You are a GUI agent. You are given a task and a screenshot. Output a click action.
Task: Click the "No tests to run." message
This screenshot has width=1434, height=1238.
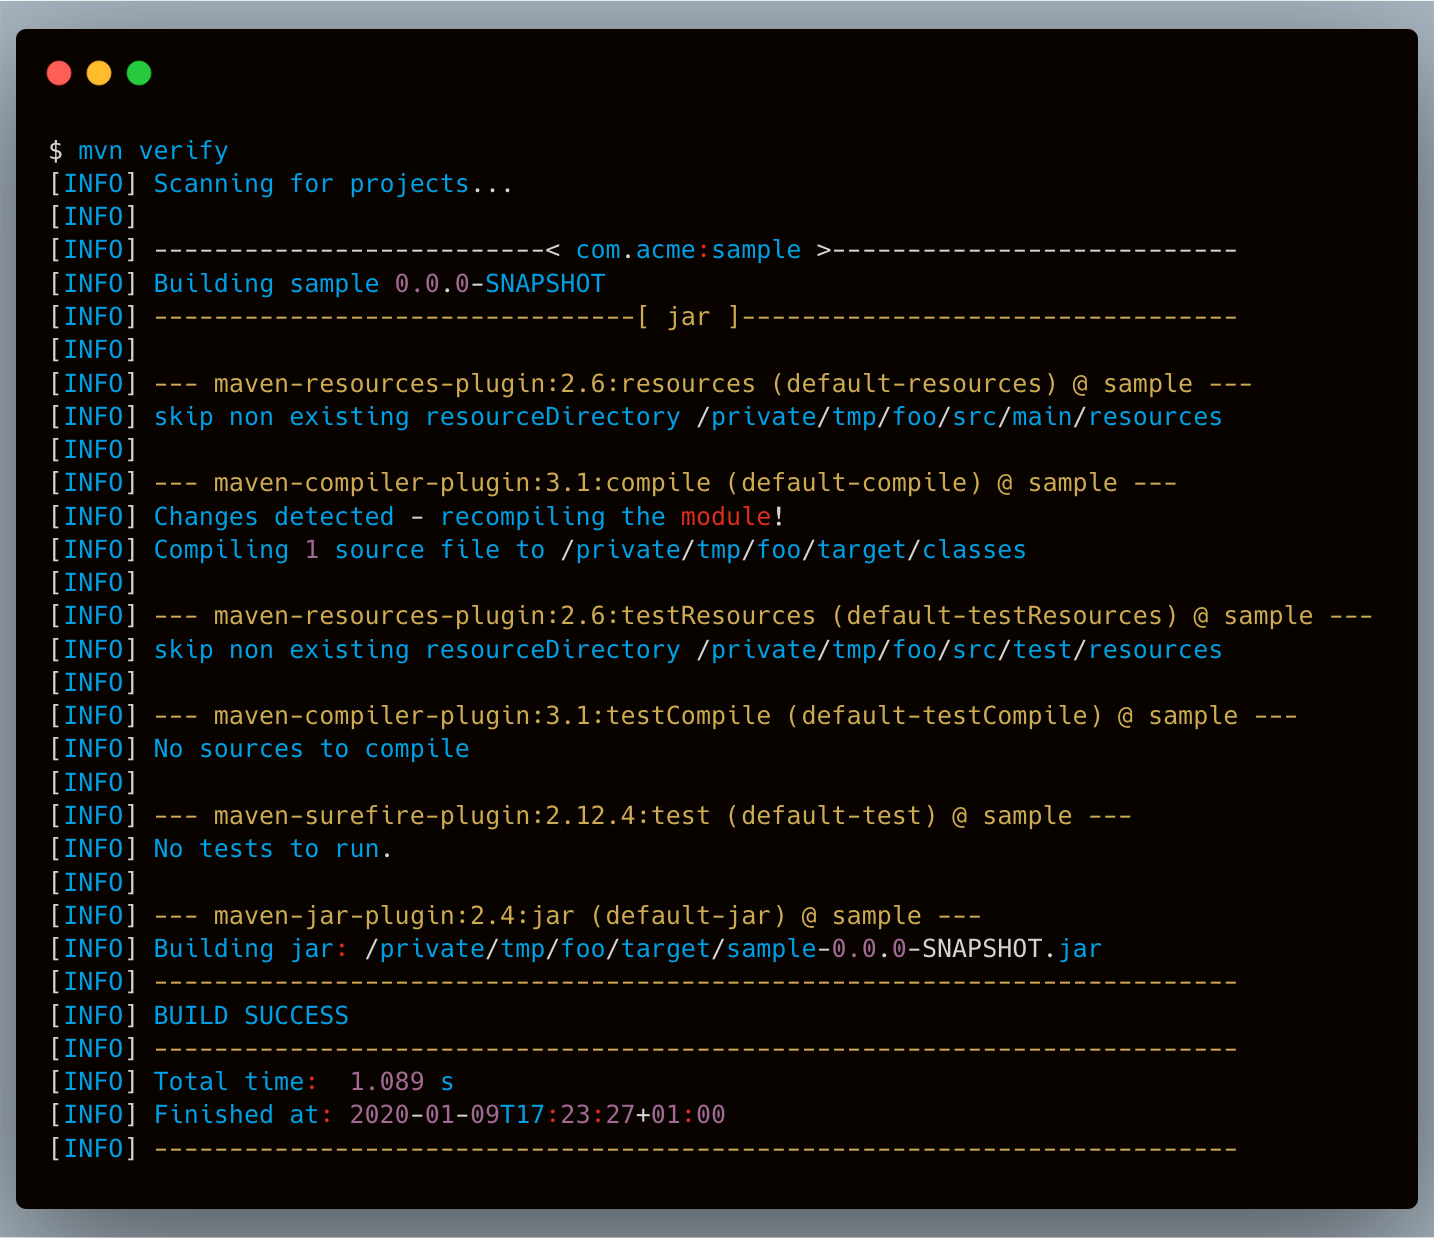pos(273,849)
